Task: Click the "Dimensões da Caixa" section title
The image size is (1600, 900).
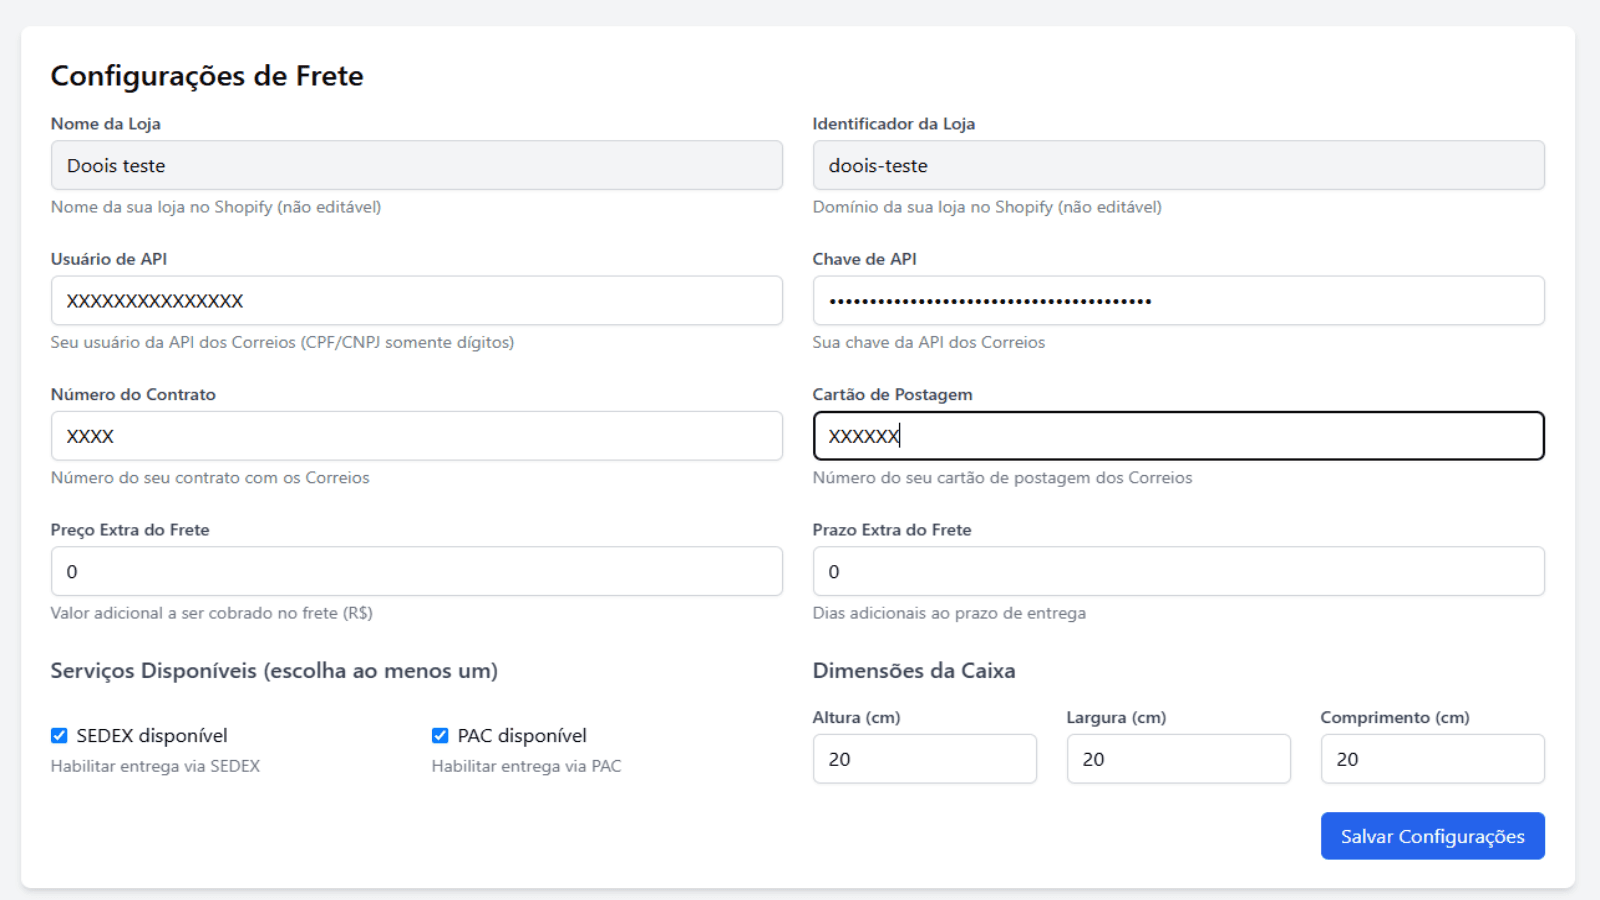Action: [913, 671]
